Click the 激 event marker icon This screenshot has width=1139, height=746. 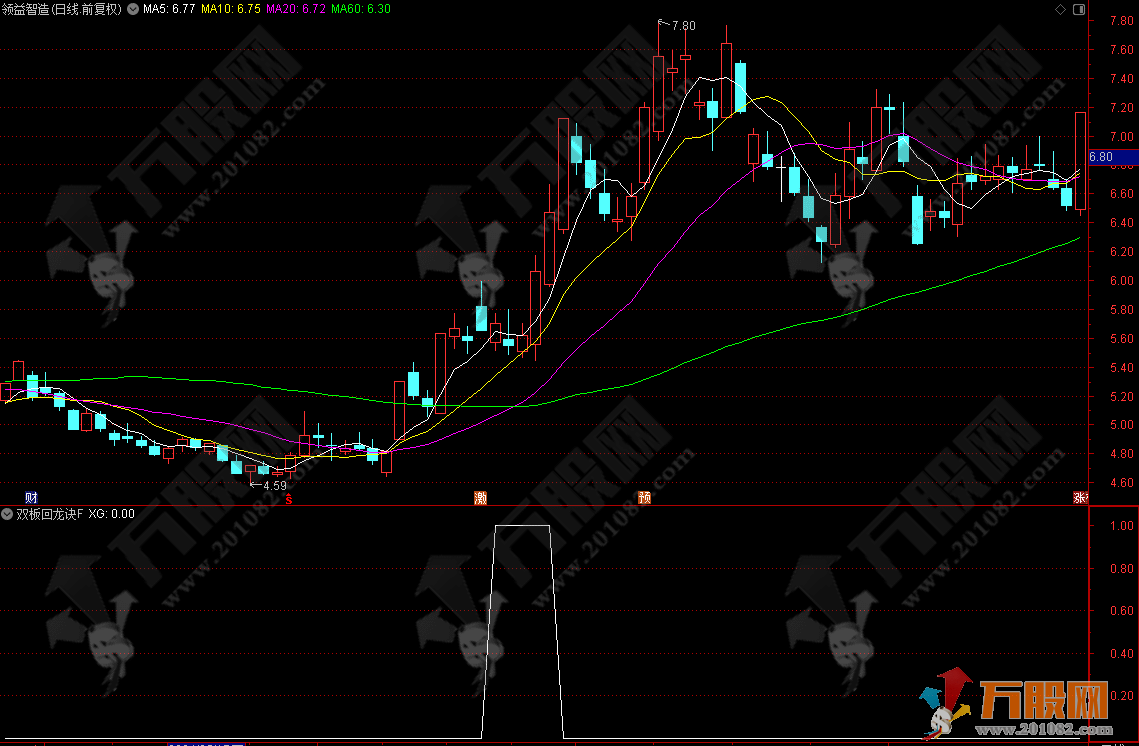480,497
